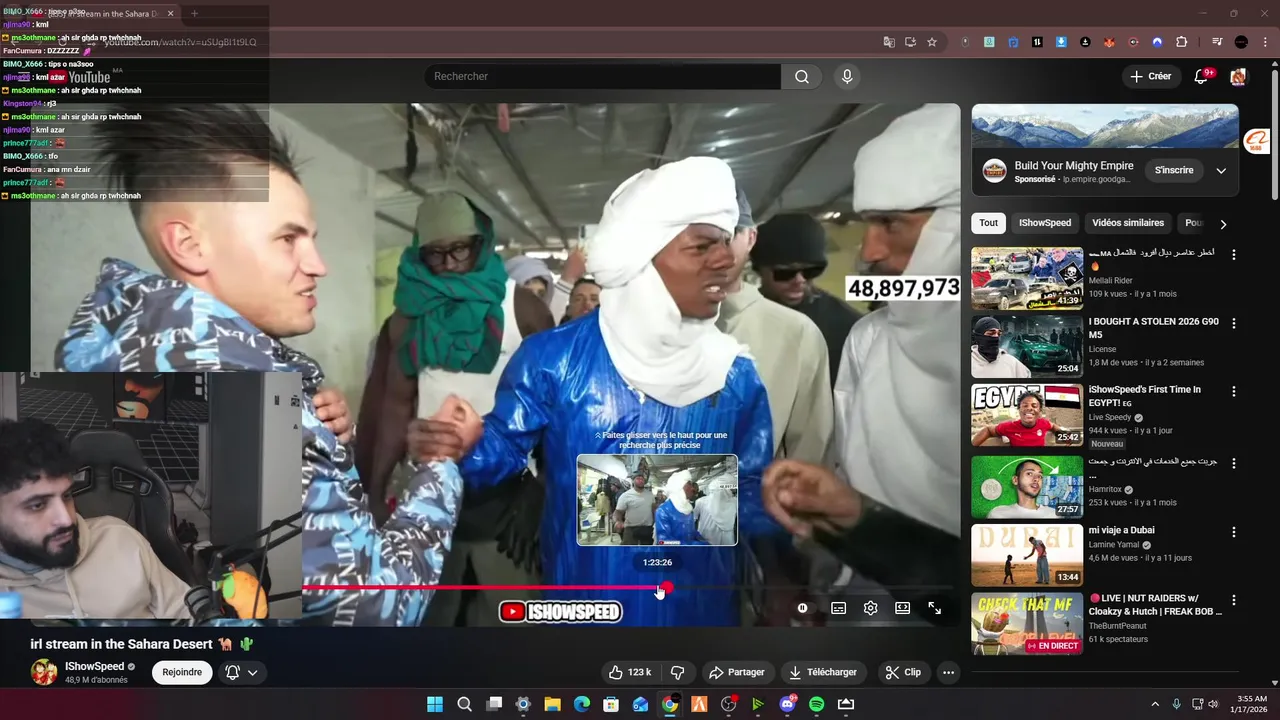Open Microsoft Edge from the taskbar
1280x720 pixels.
pyautogui.click(x=582, y=704)
